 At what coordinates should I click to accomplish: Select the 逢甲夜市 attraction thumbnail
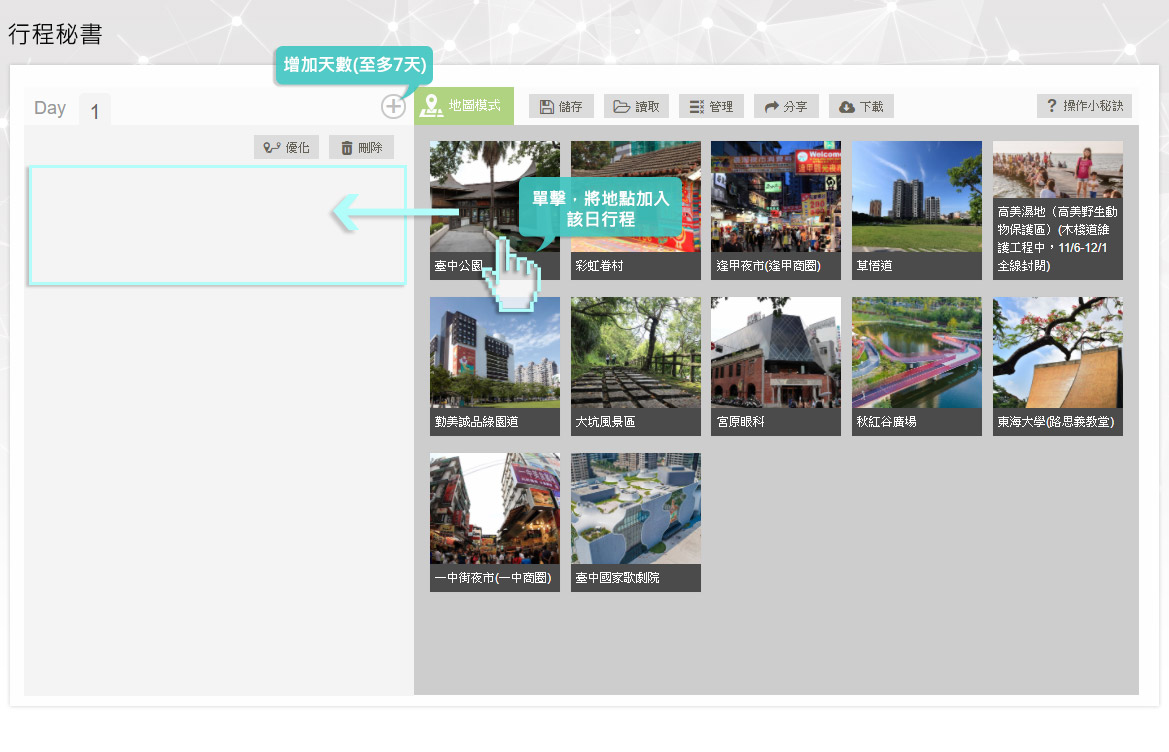pyautogui.click(x=775, y=210)
